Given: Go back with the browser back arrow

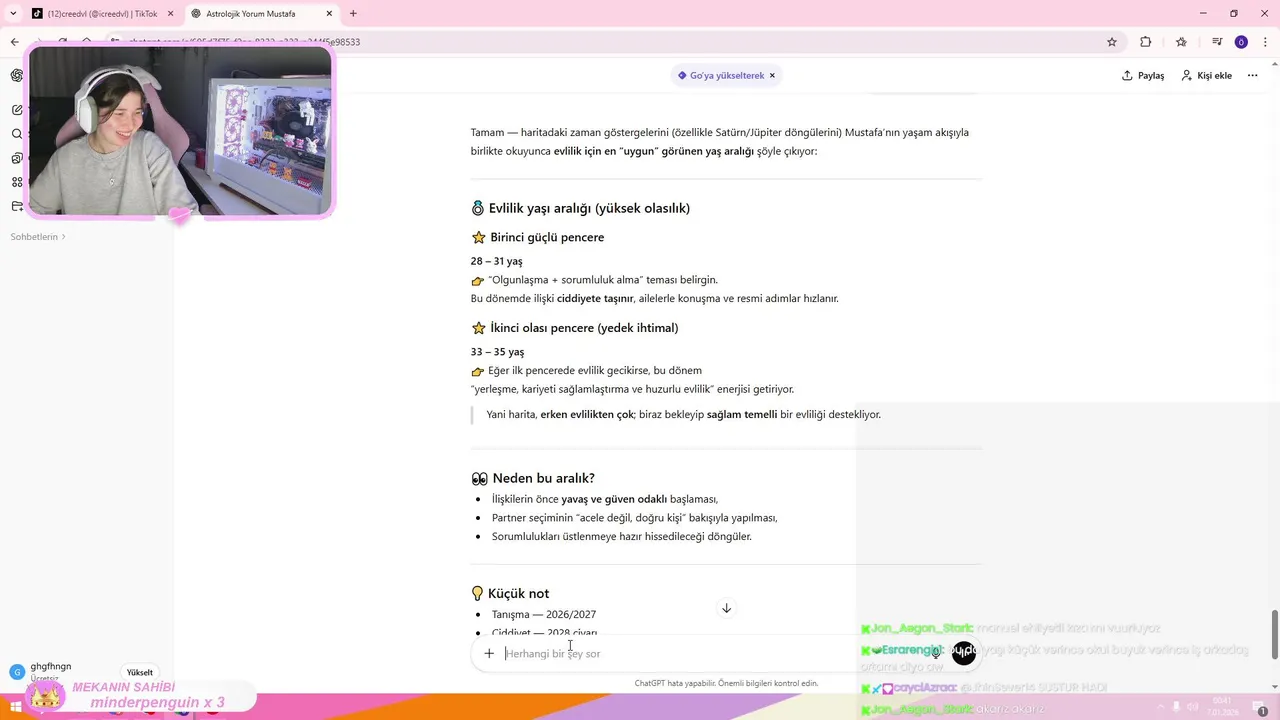Looking at the screenshot, I should [14, 42].
